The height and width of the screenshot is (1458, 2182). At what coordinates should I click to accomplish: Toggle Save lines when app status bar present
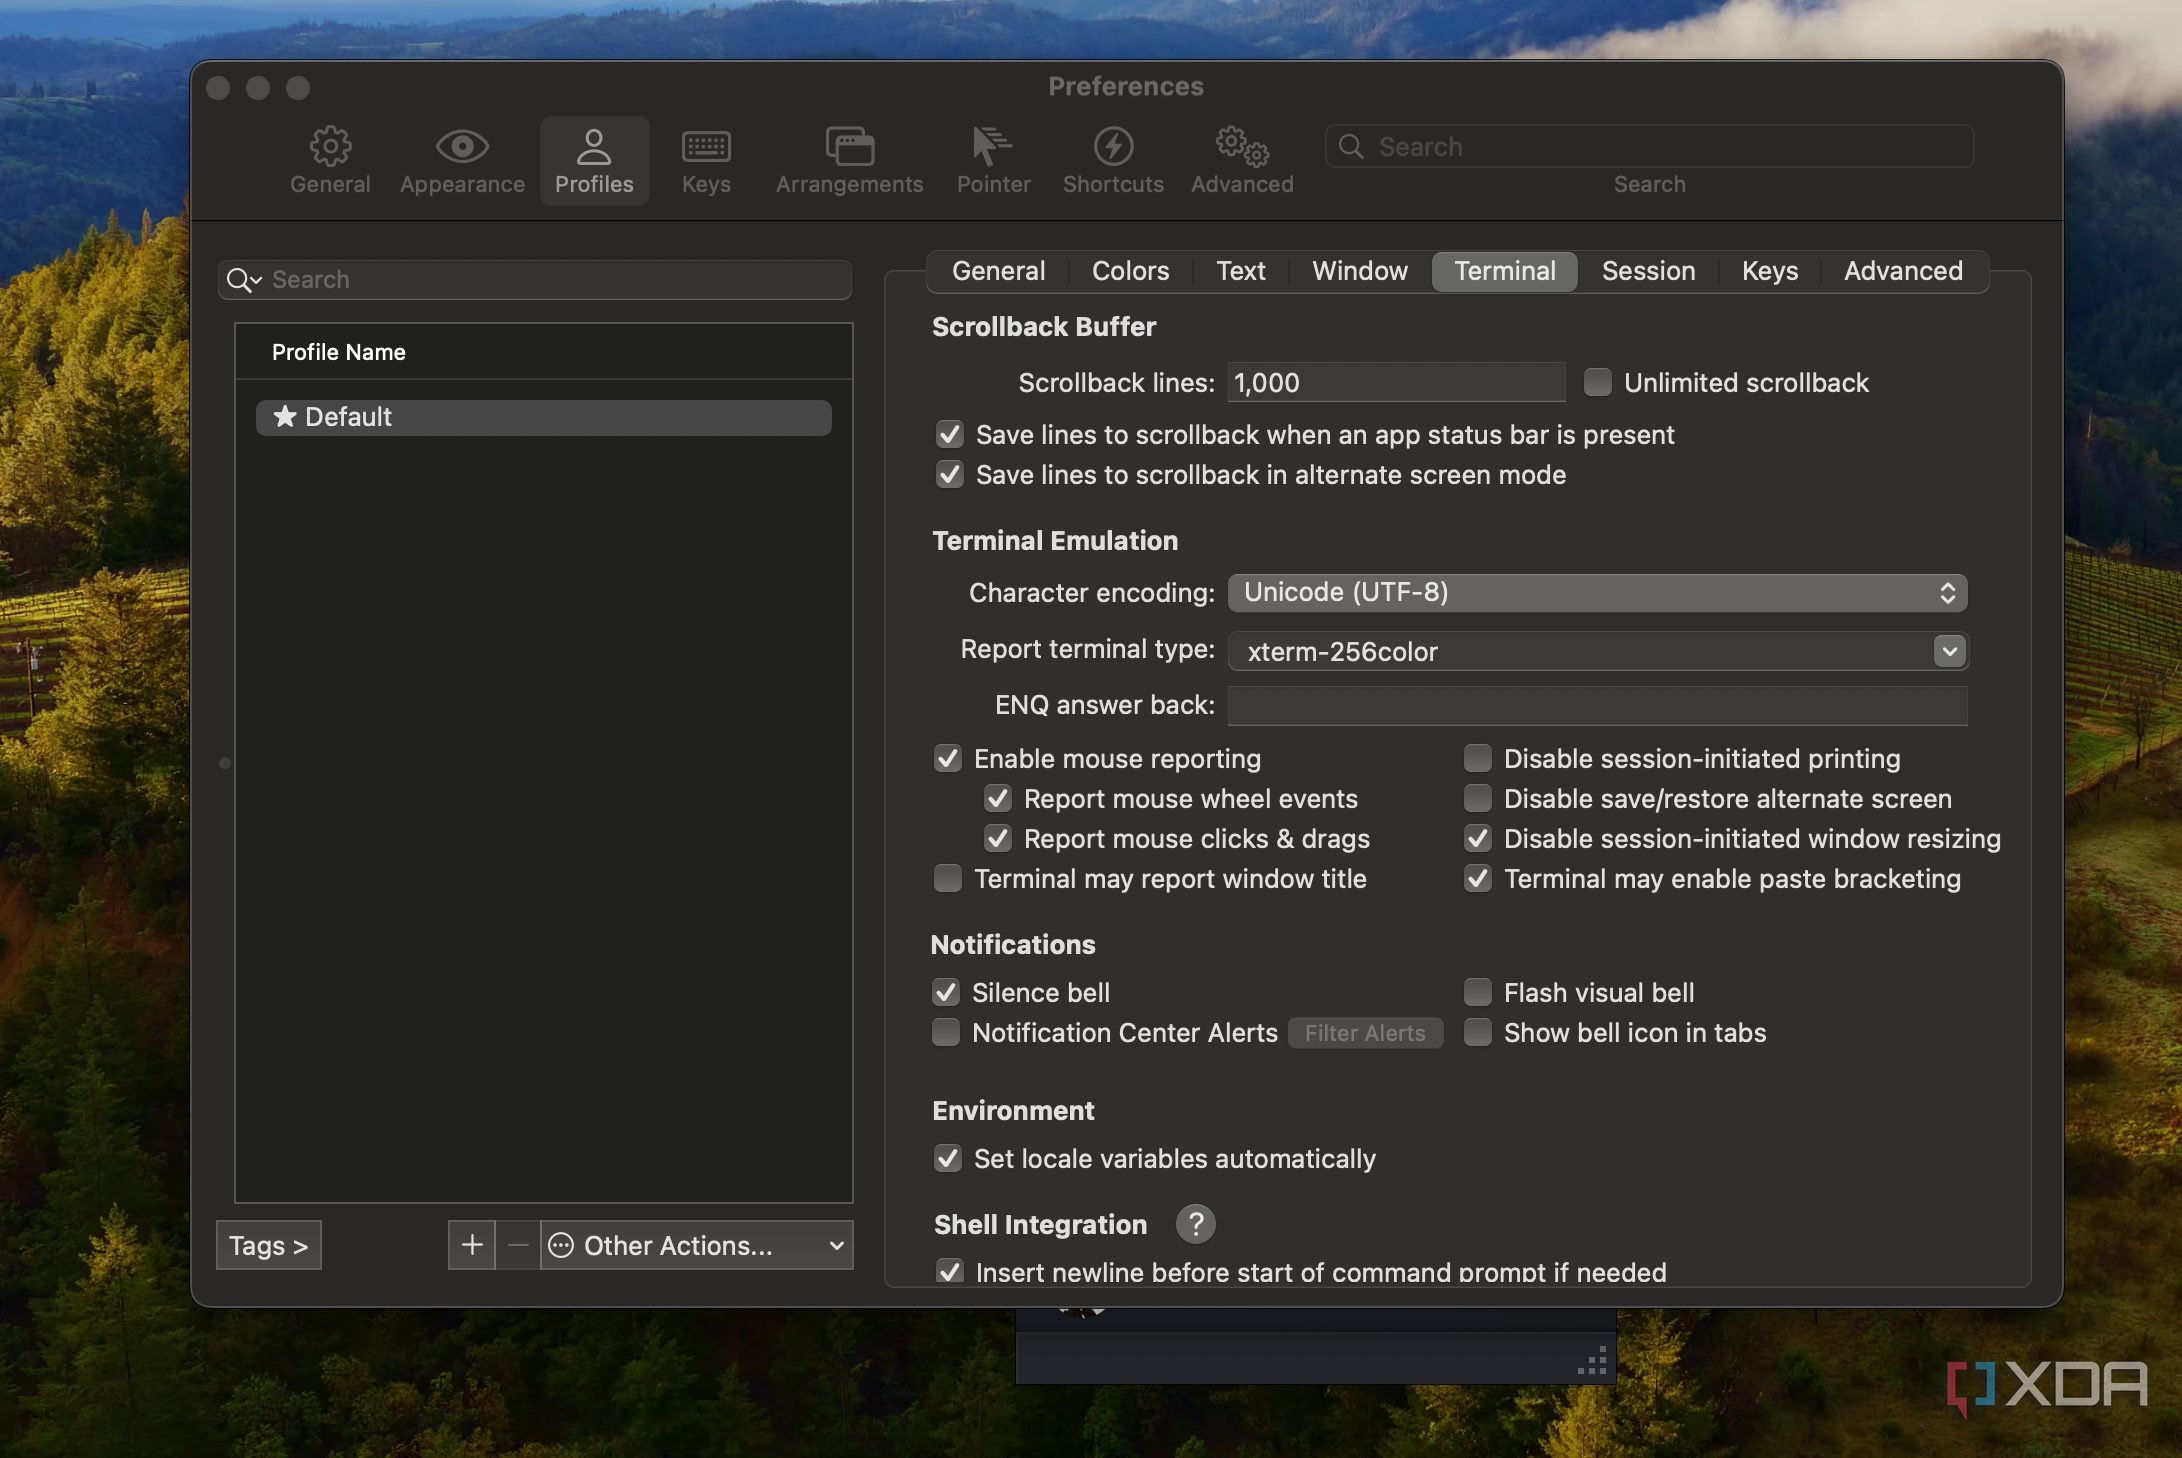949,434
